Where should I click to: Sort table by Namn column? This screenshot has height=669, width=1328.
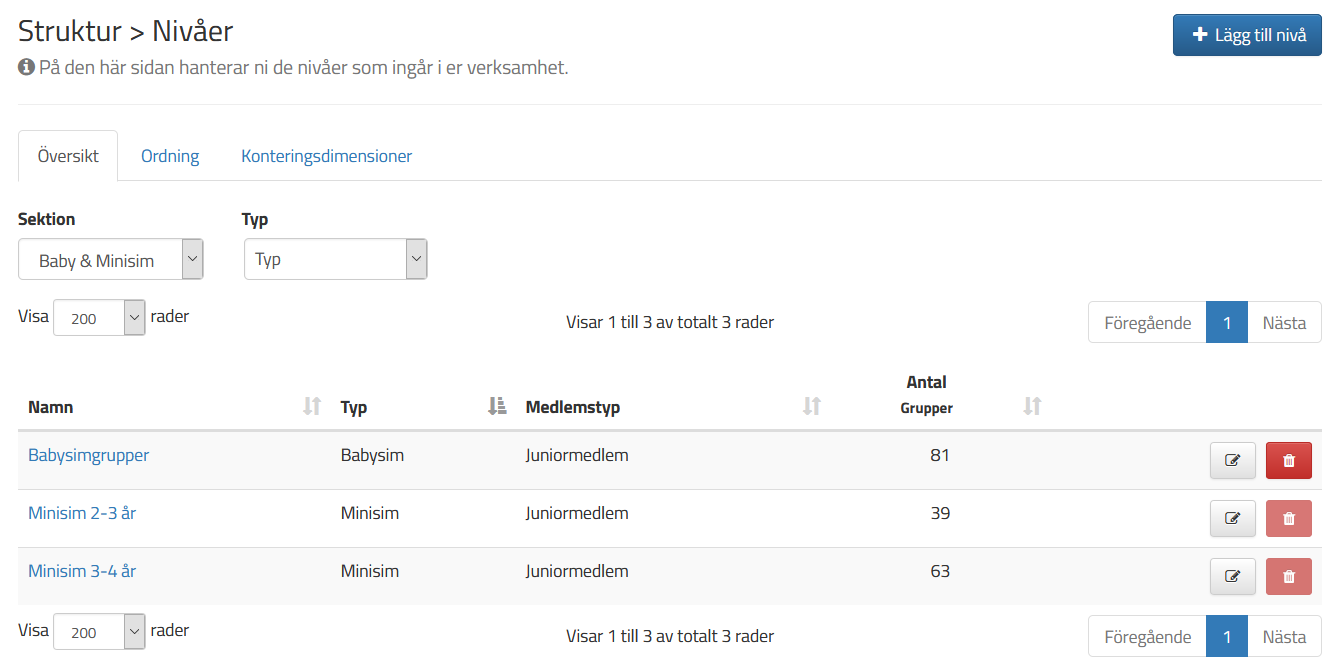312,406
